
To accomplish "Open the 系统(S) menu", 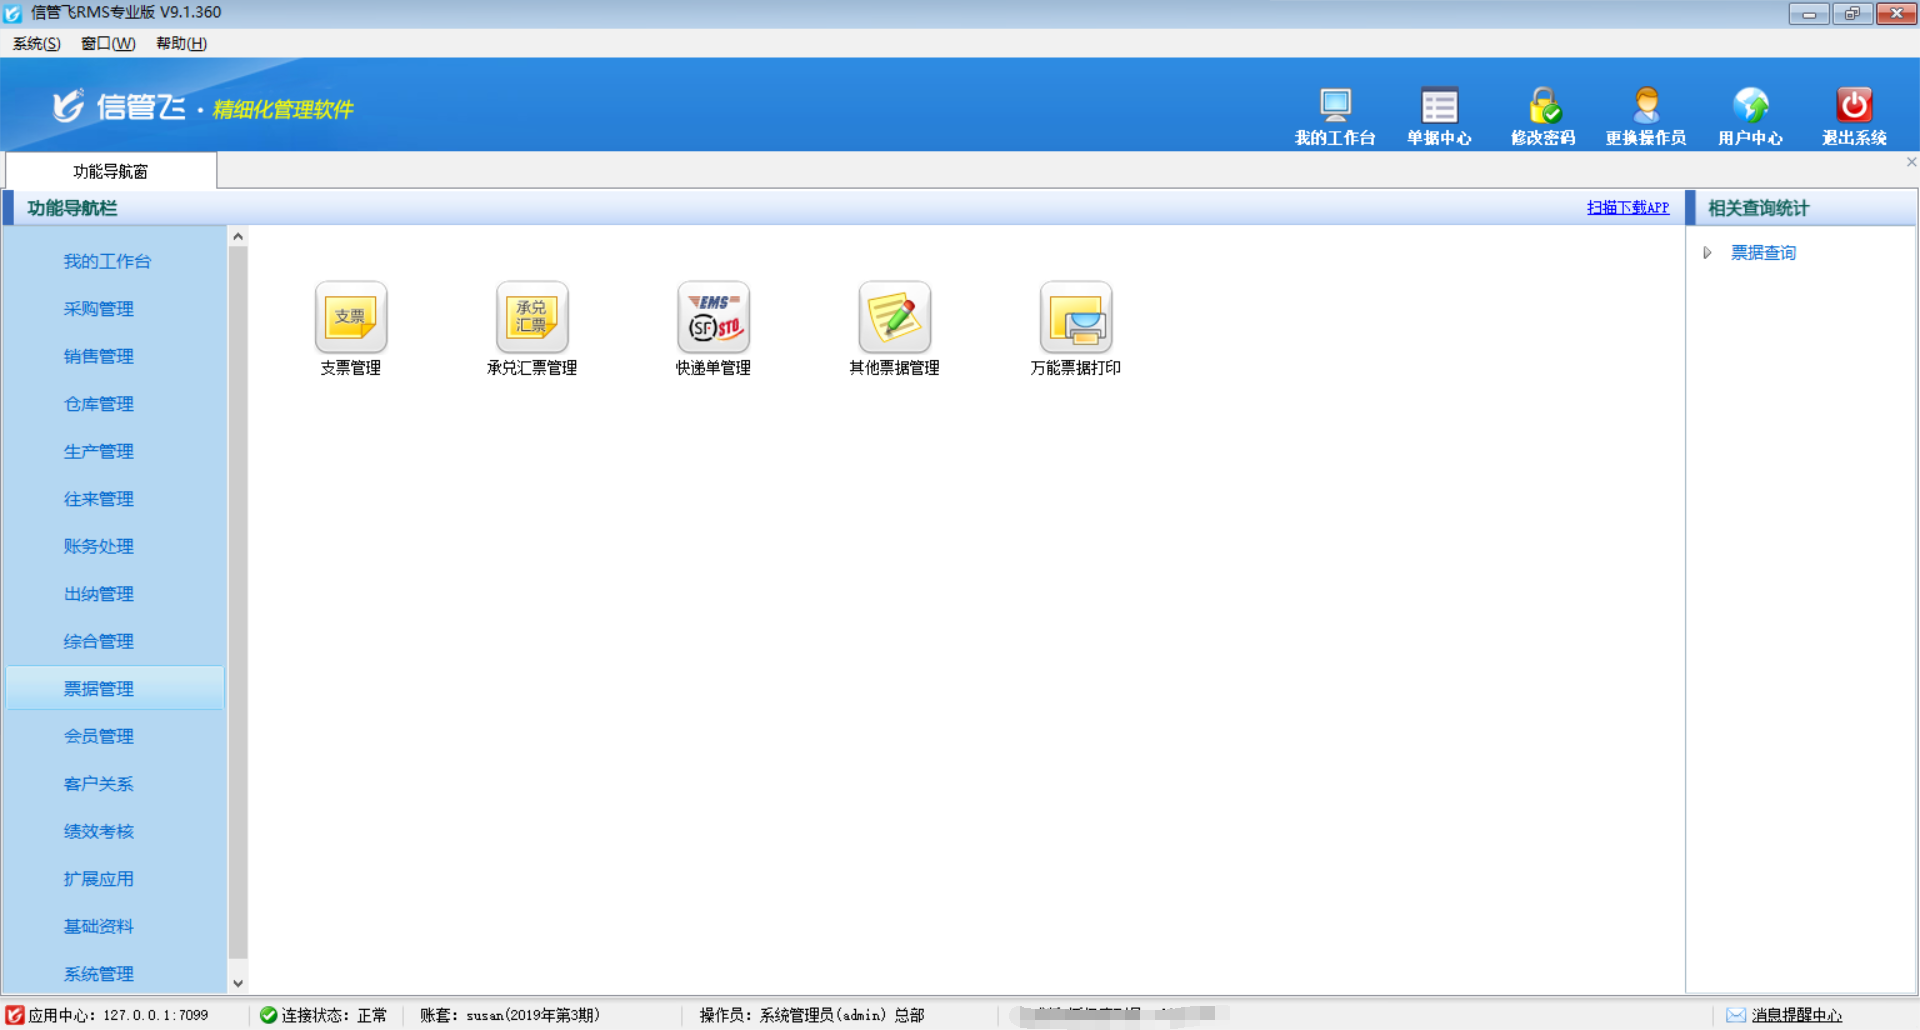I will point(36,43).
